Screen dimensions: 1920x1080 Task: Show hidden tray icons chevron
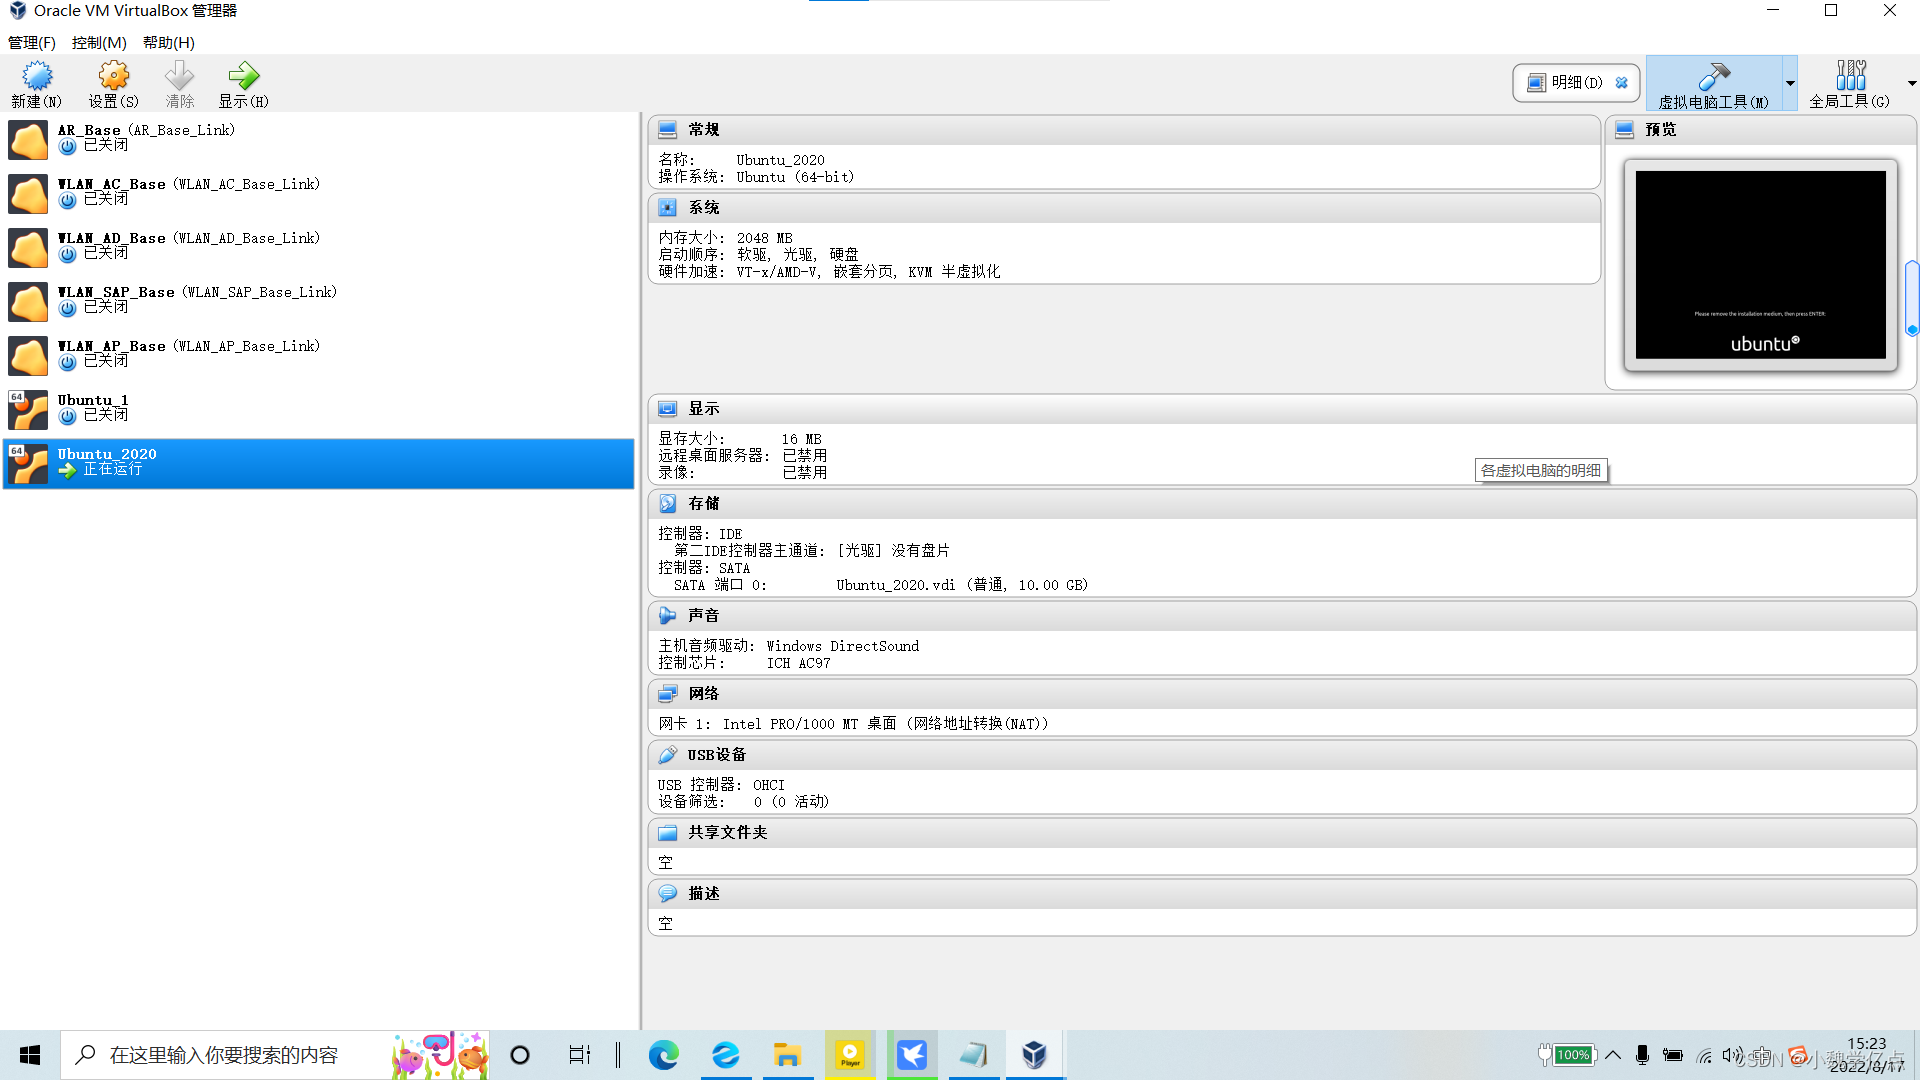pos(1613,1055)
